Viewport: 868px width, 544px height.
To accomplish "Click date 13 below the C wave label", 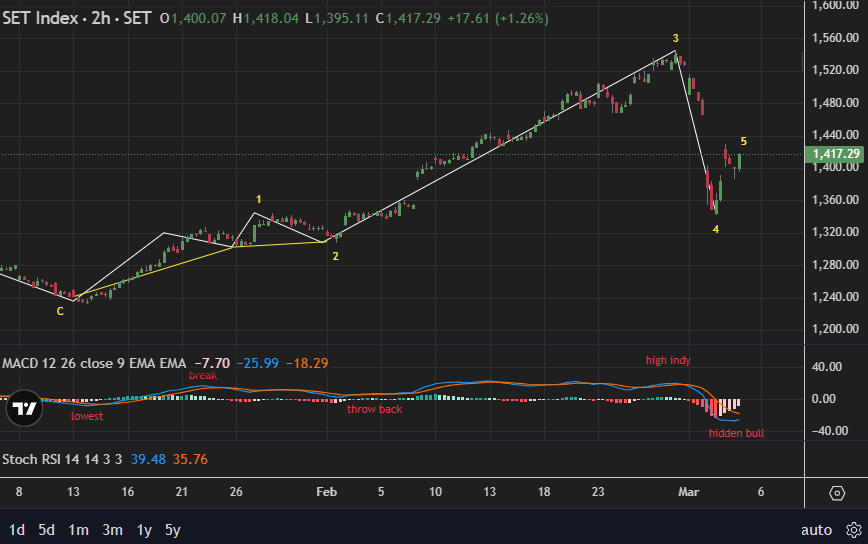I will coord(73,492).
